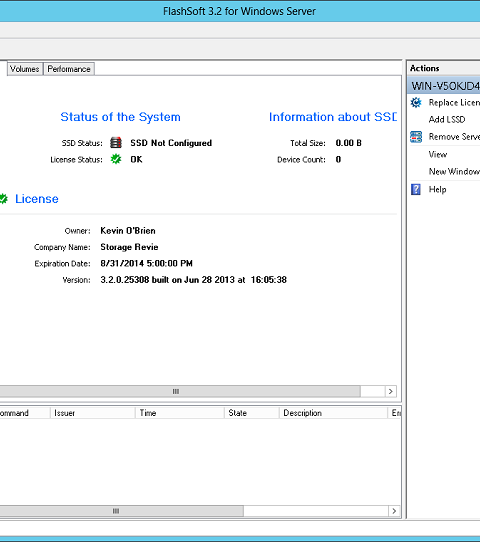480x542 pixels.
Task: Sort by the State column header
Action: 252,413
